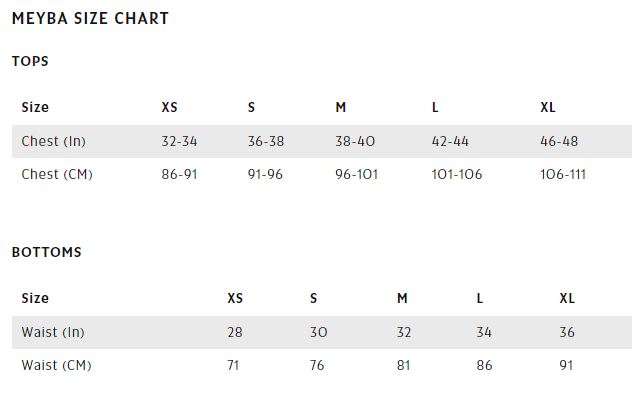Click the XS column header in Tops table
This screenshot has width=638, height=408.
point(169,107)
